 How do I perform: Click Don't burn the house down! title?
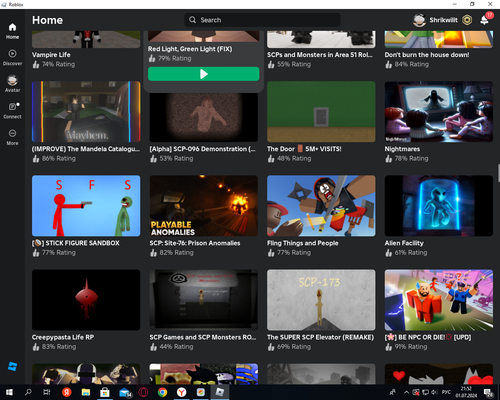[x=427, y=55]
